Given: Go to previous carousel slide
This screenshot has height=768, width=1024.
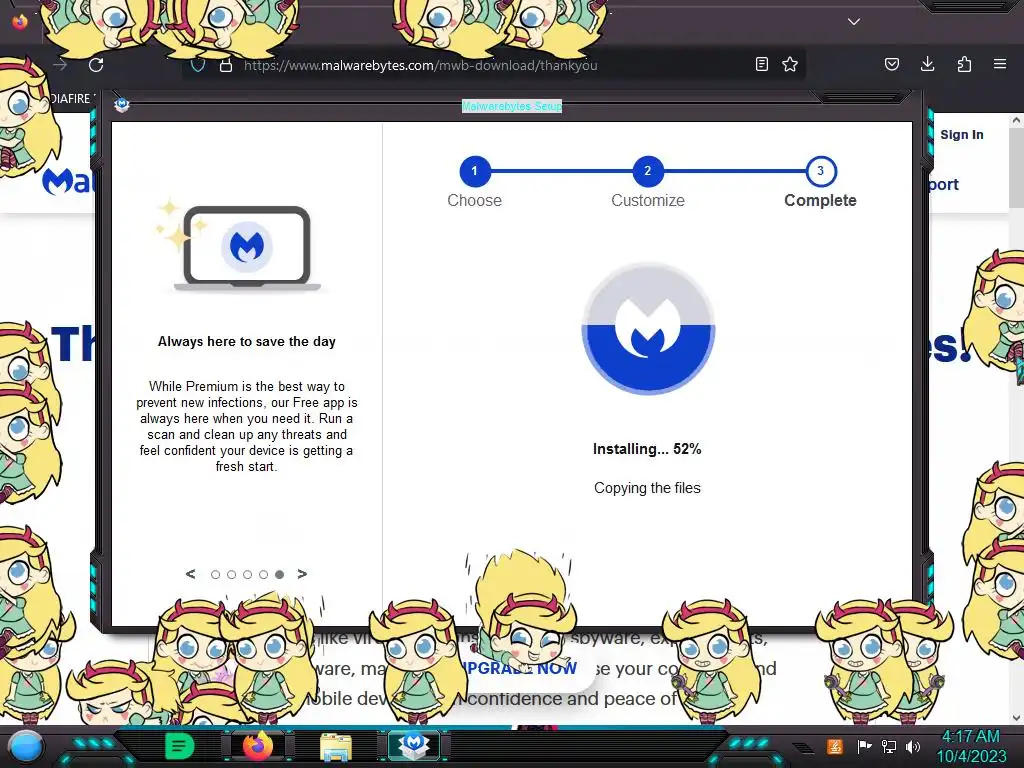Looking at the screenshot, I should [x=190, y=574].
